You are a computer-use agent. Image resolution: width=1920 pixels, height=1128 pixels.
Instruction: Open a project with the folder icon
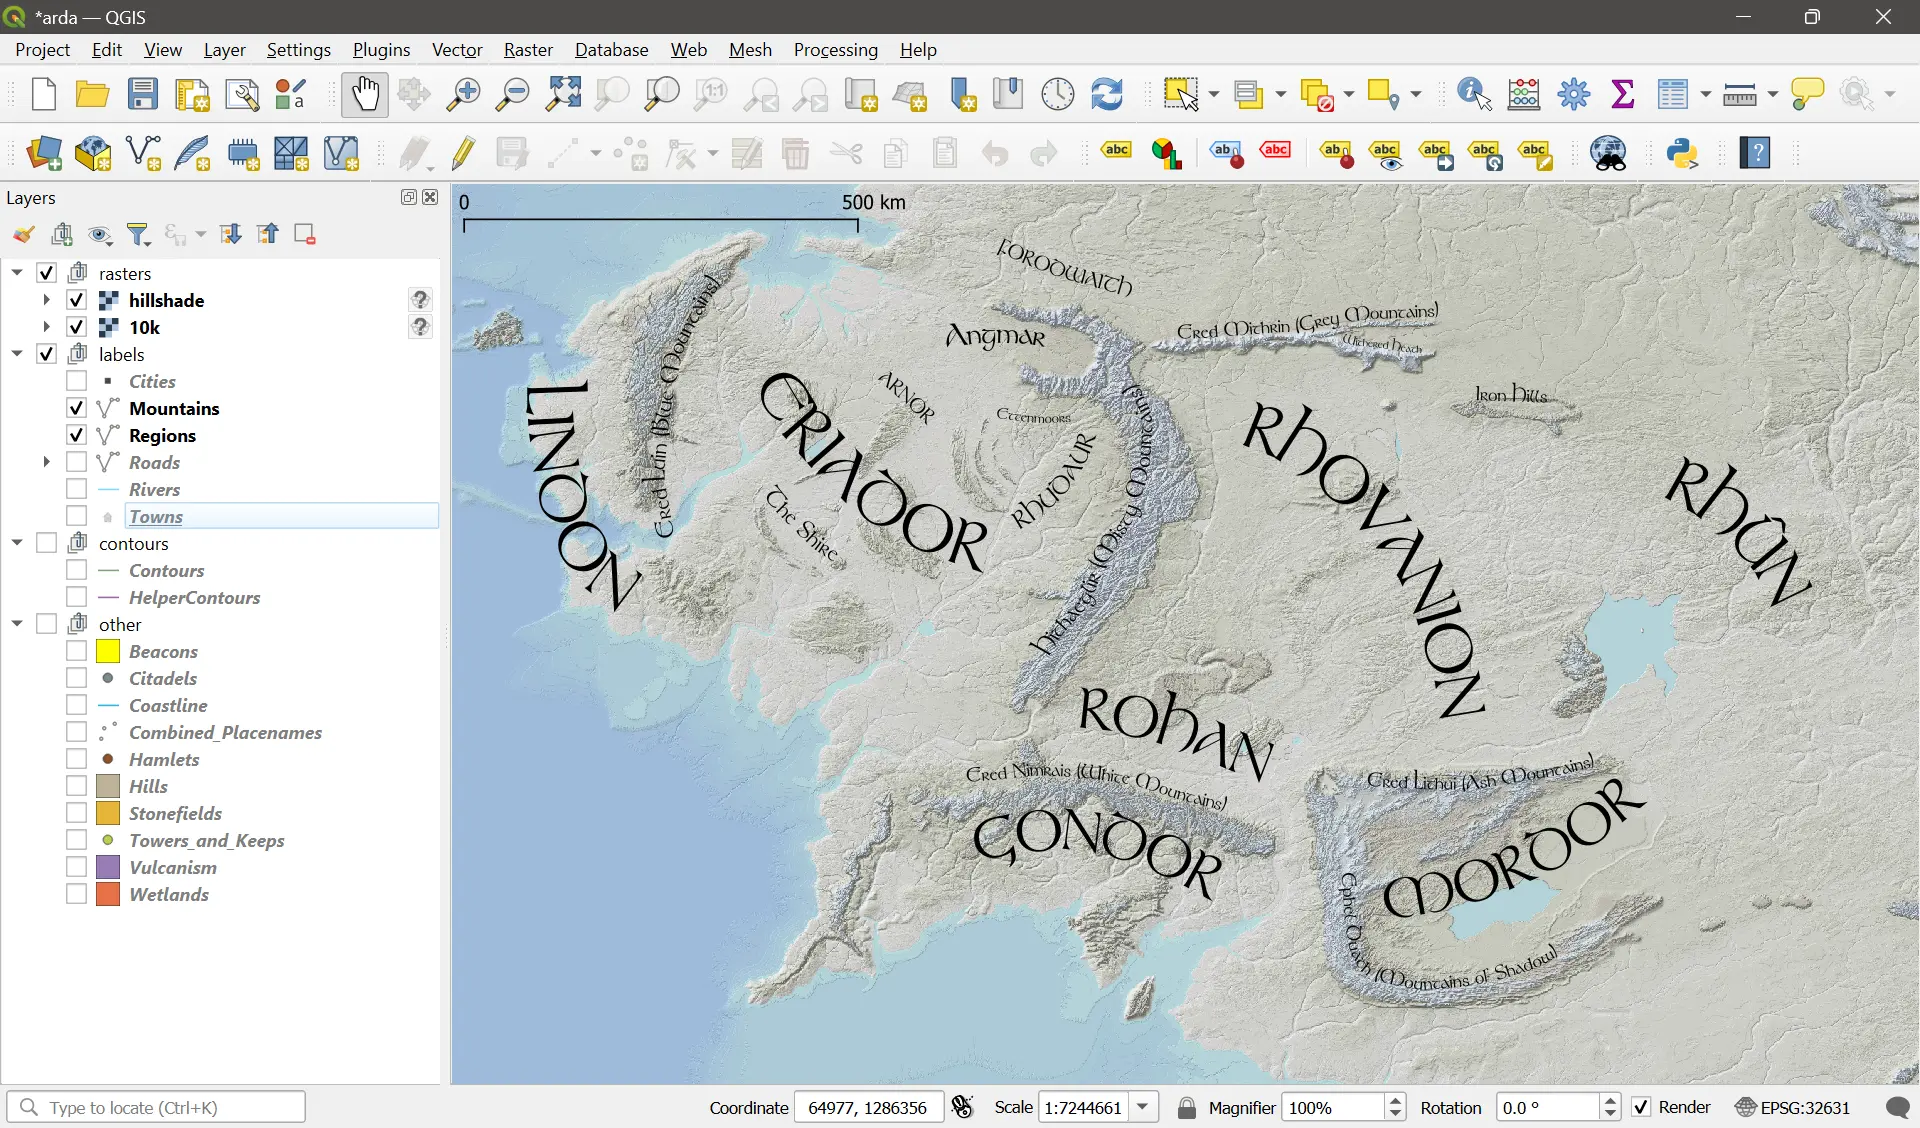tap(92, 94)
